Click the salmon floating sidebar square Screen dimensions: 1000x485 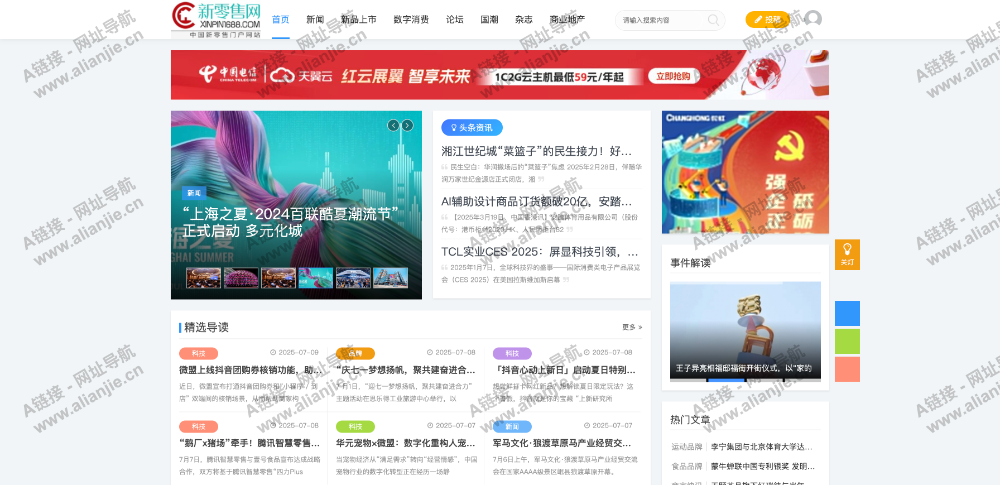click(x=847, y=369)
